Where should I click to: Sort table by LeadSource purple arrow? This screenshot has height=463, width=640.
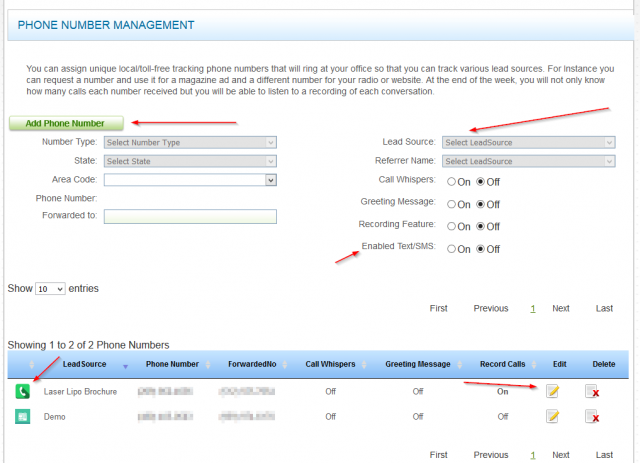click(x=125, y=367)
